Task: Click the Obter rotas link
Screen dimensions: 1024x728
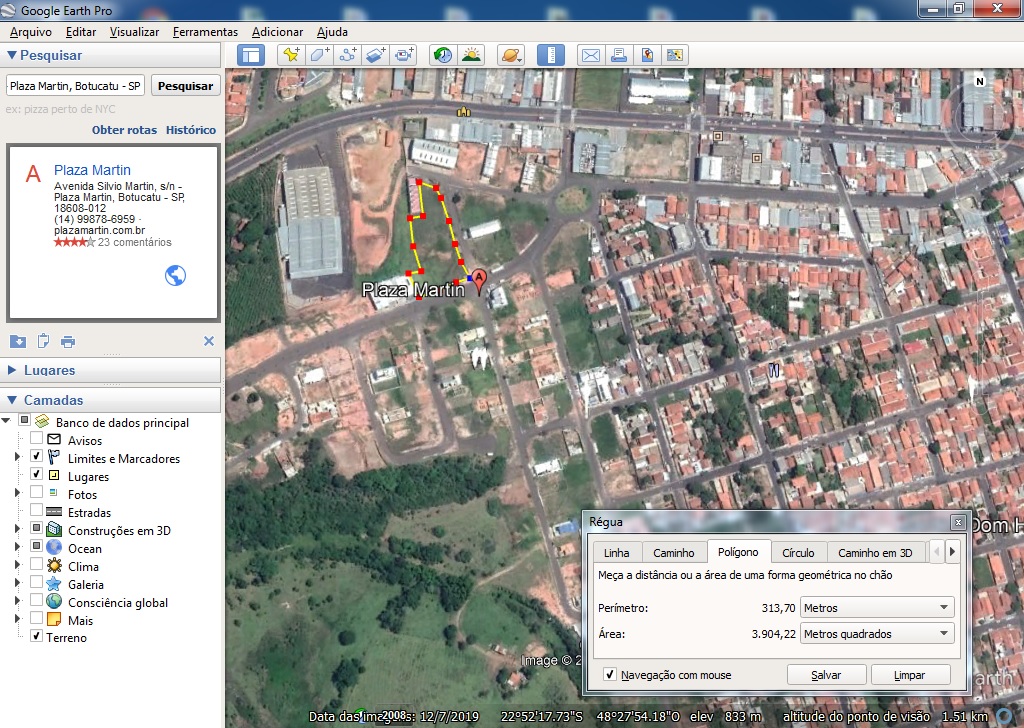Action: pyautogui.click(x=124, y=130)
